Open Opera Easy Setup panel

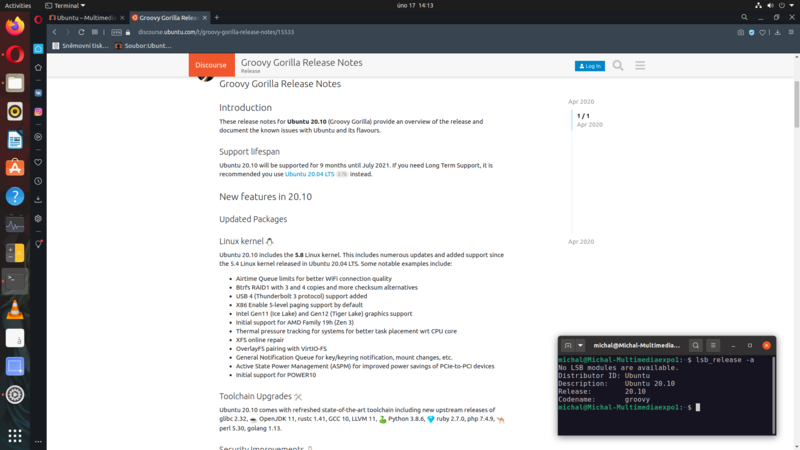[x=791, y=32]
